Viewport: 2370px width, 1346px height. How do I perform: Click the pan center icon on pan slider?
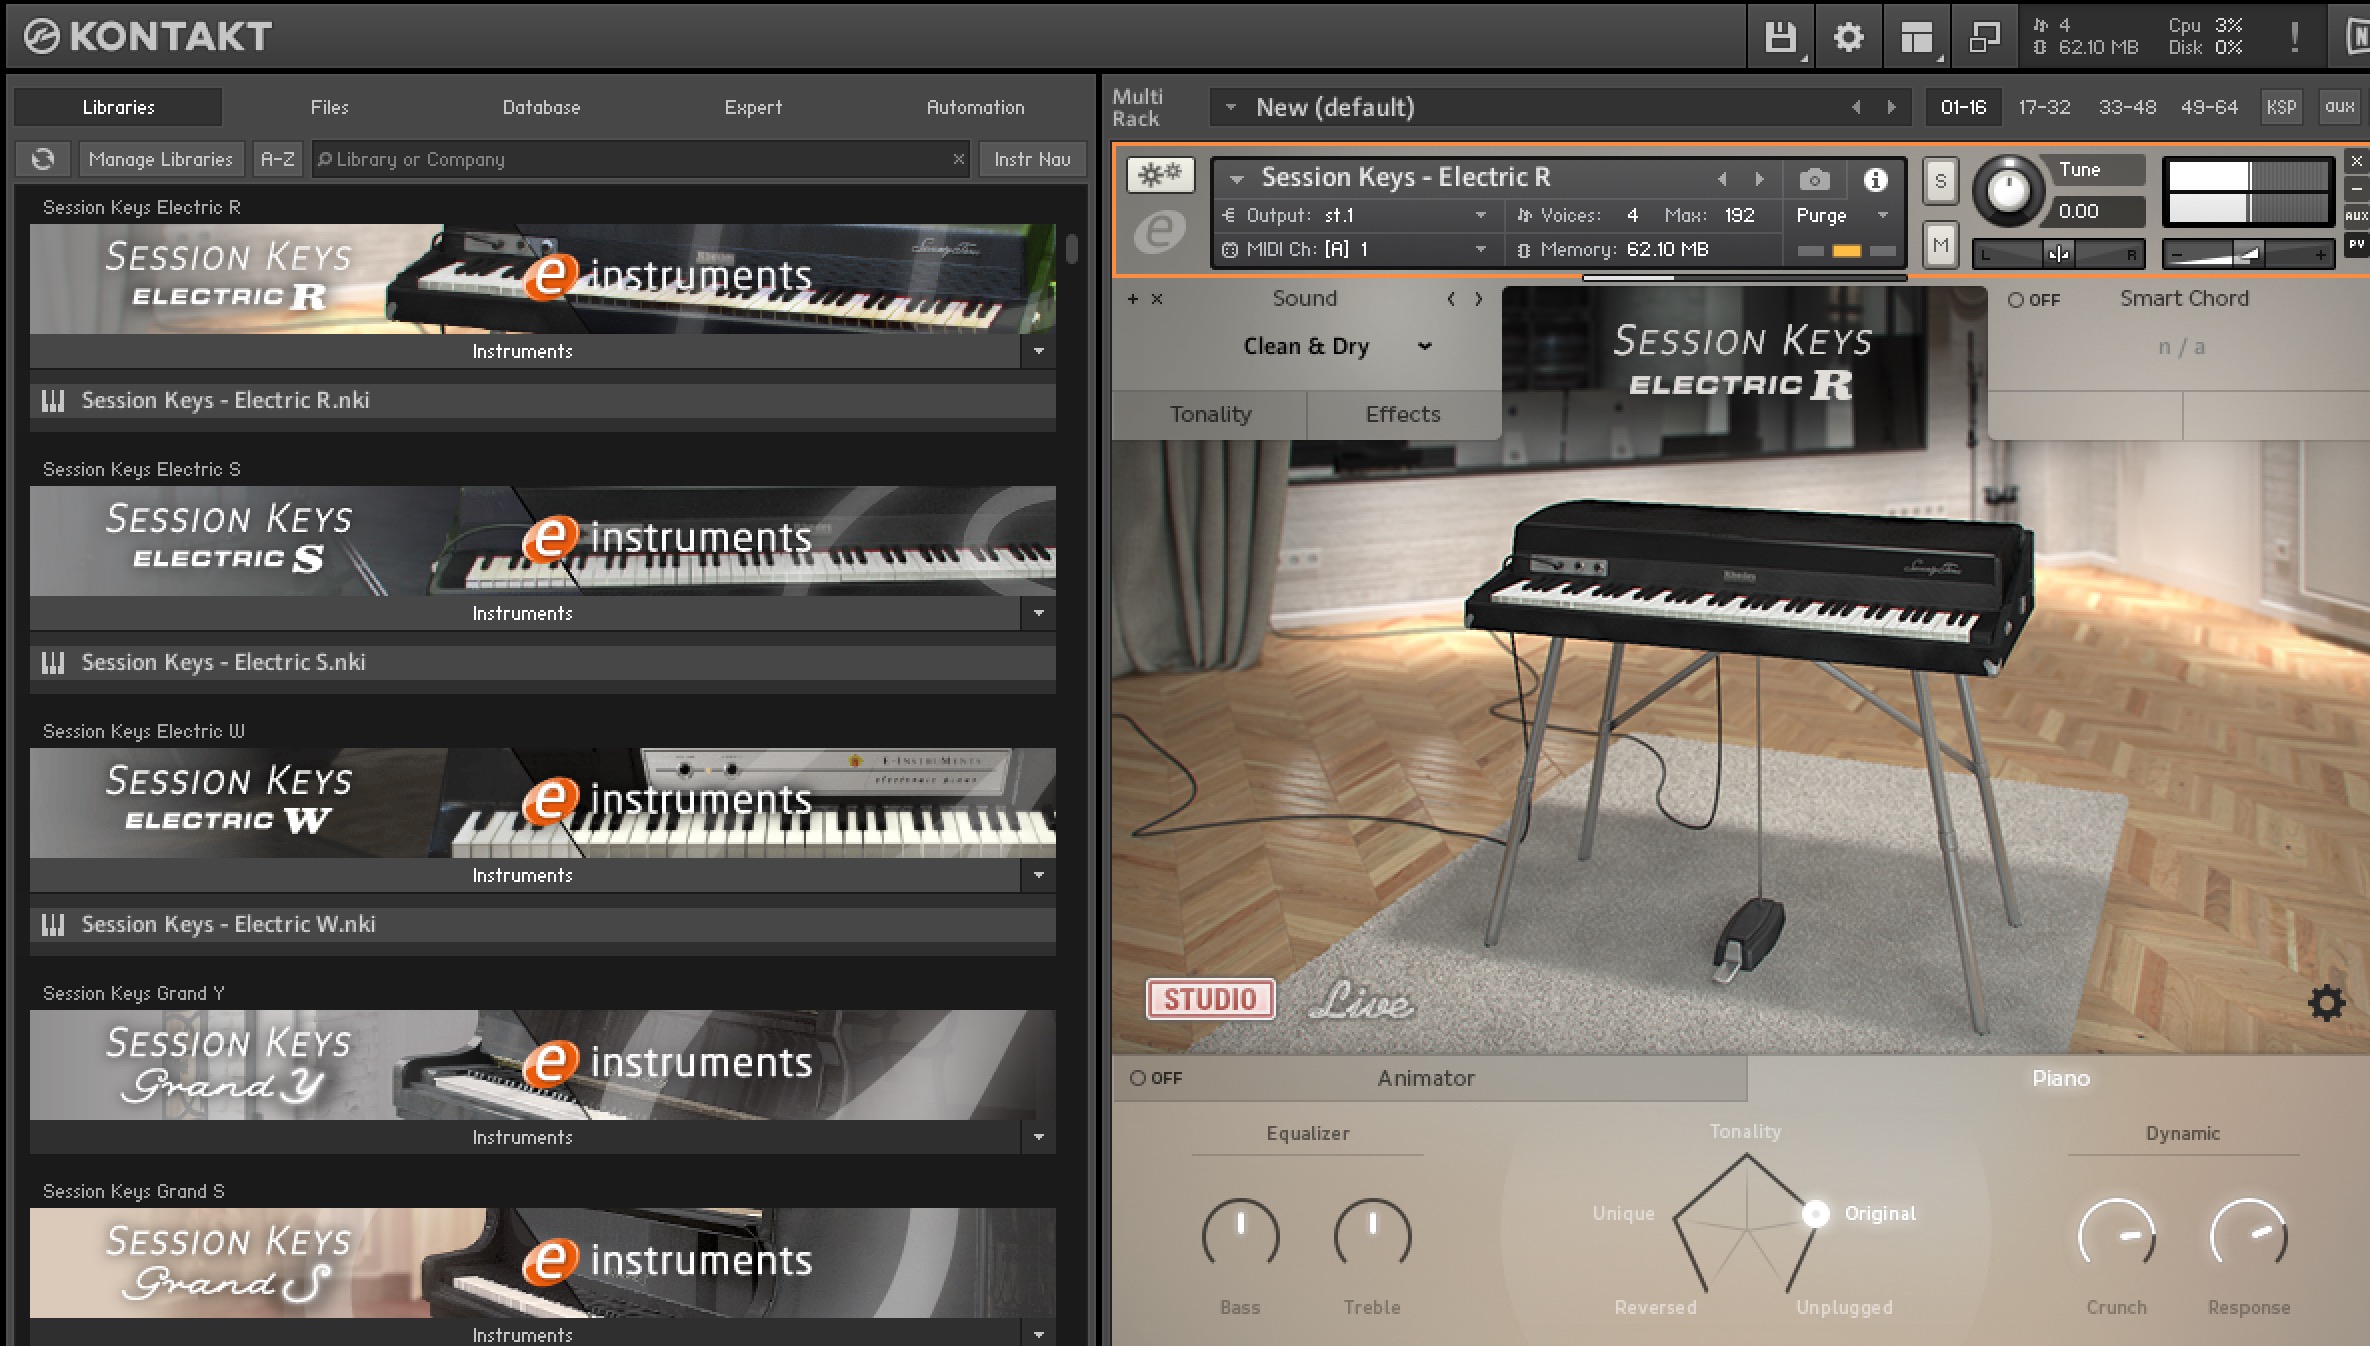point(2058,254)
